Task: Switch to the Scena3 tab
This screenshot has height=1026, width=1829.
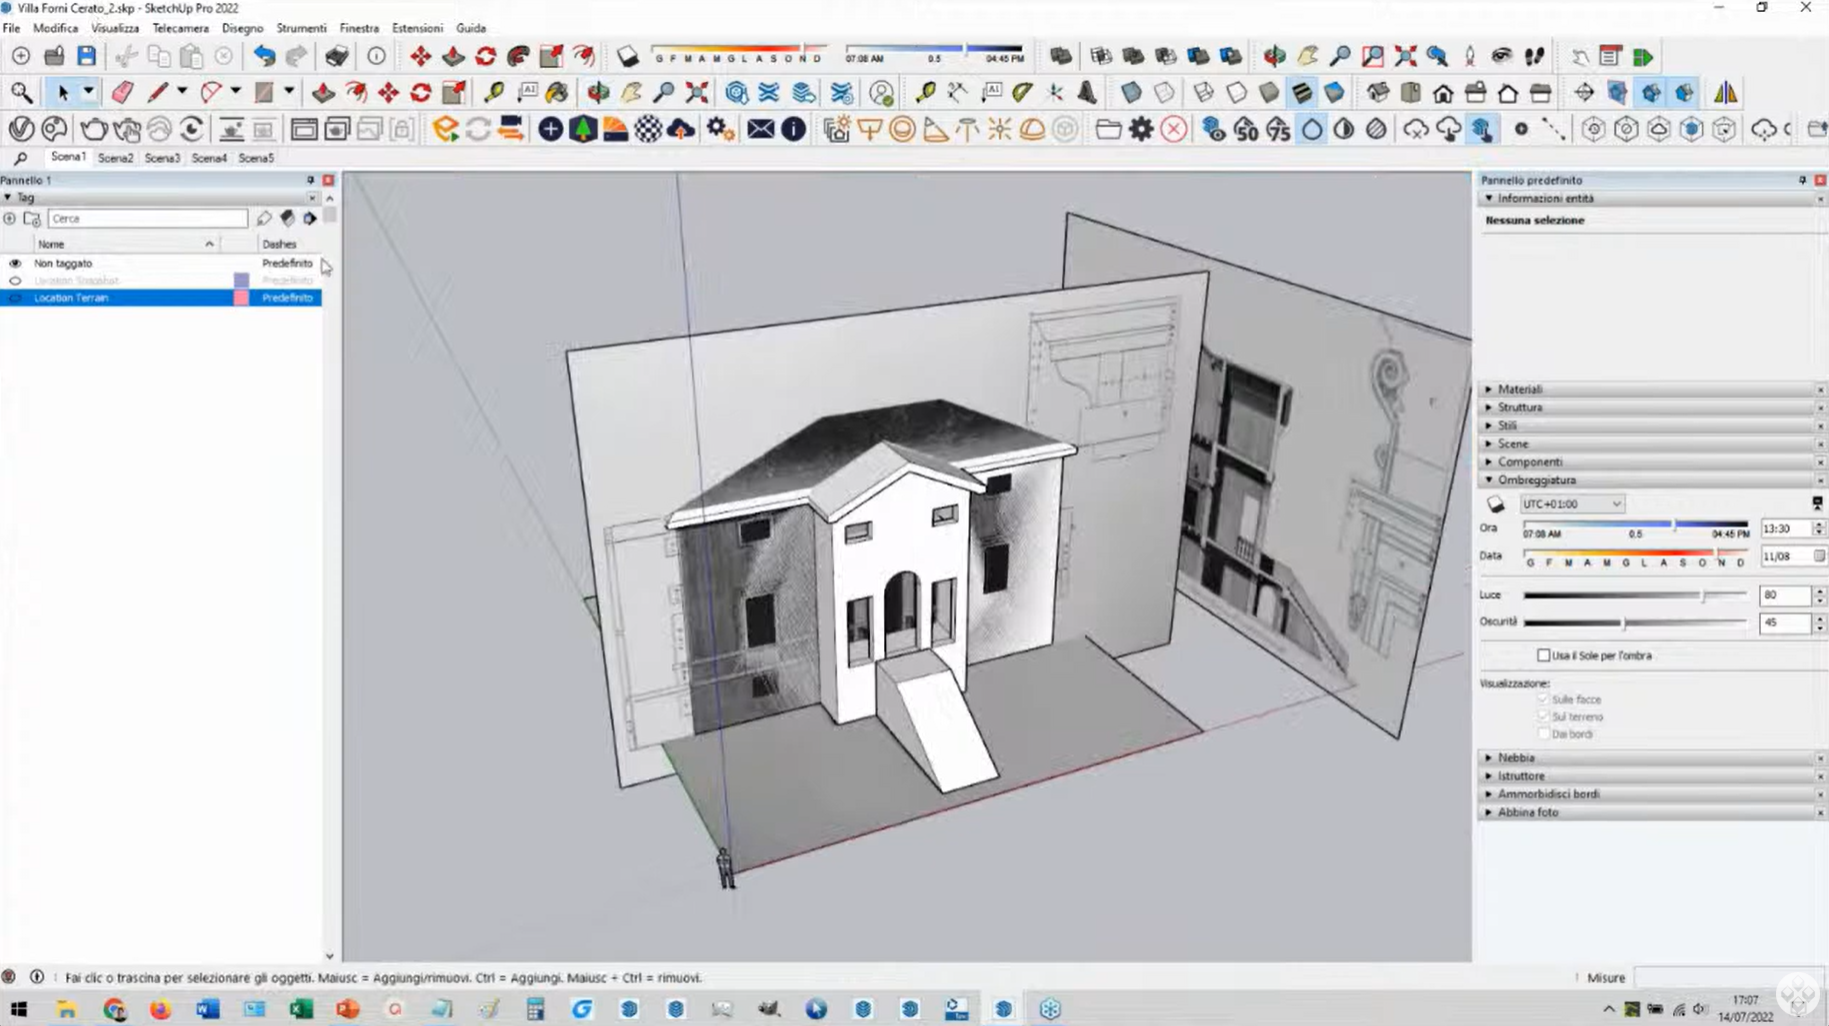Action: tap(162, 158)
